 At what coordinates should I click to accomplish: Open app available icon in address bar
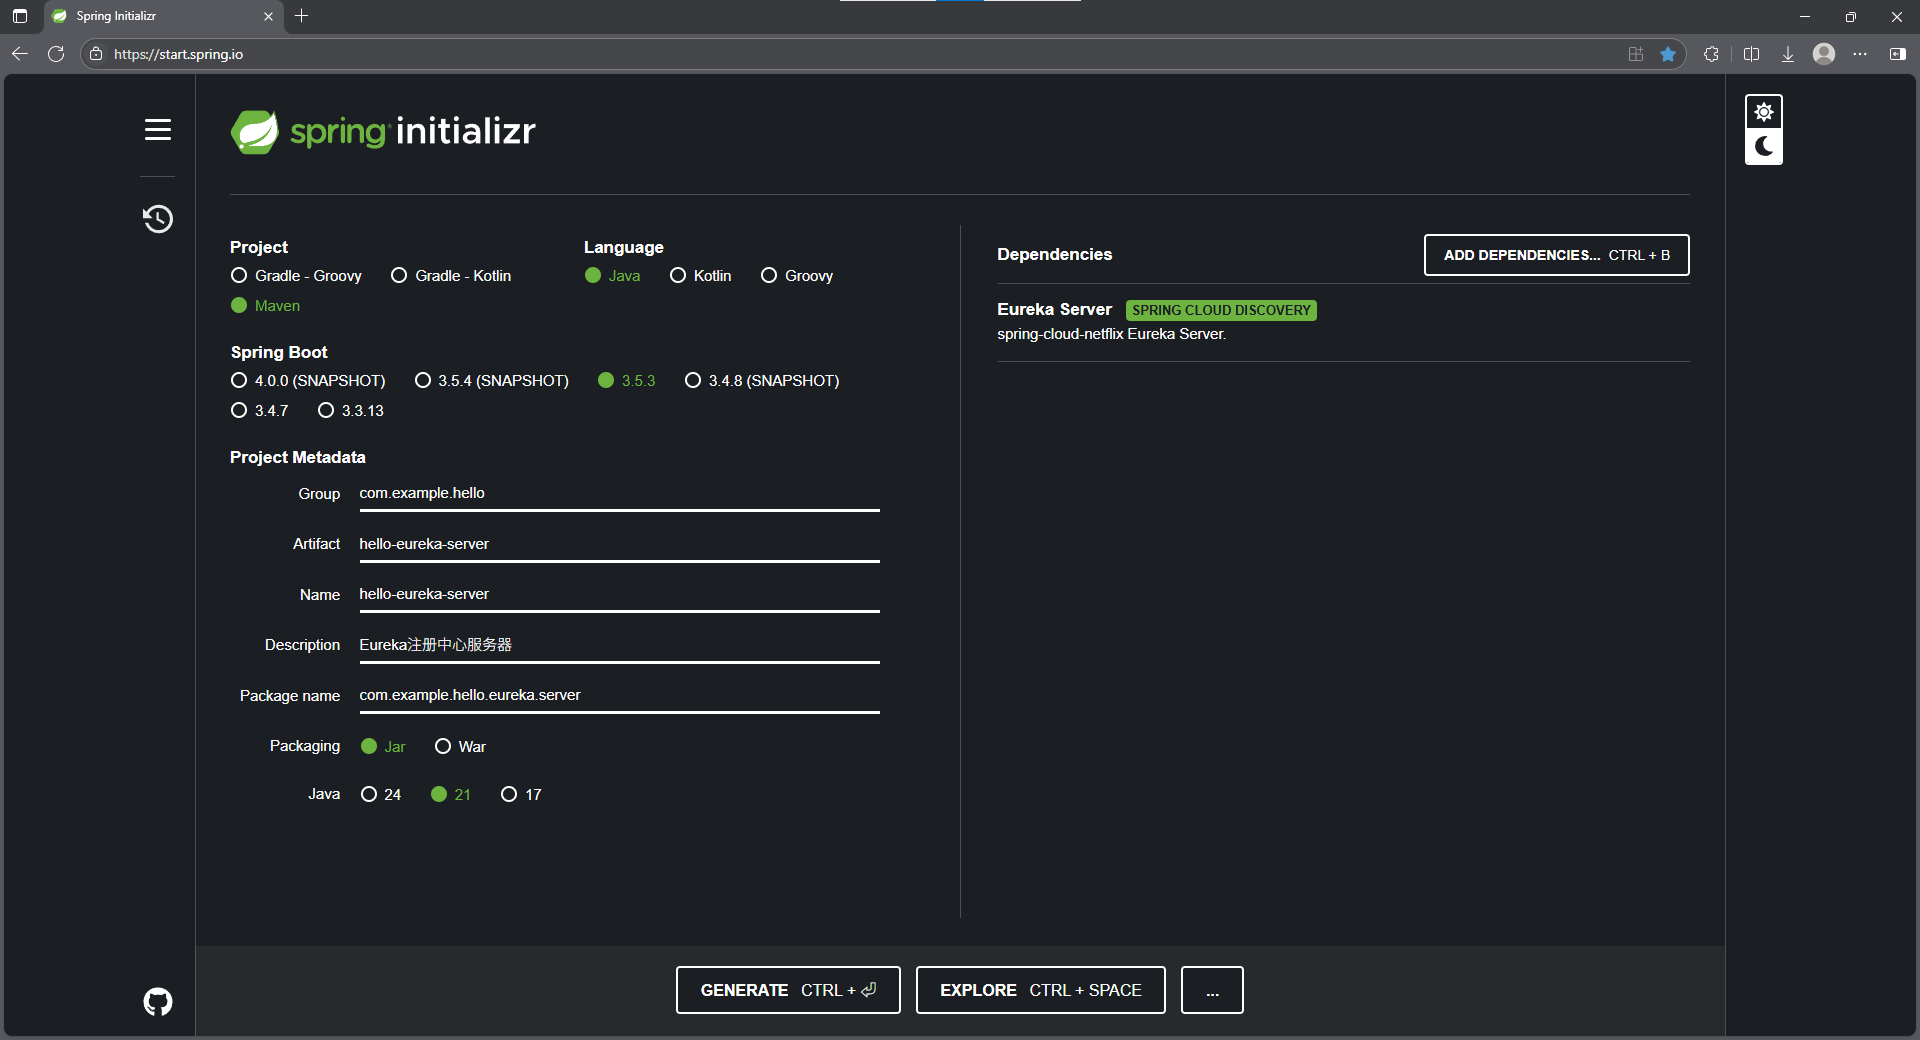coord(1636,54)
